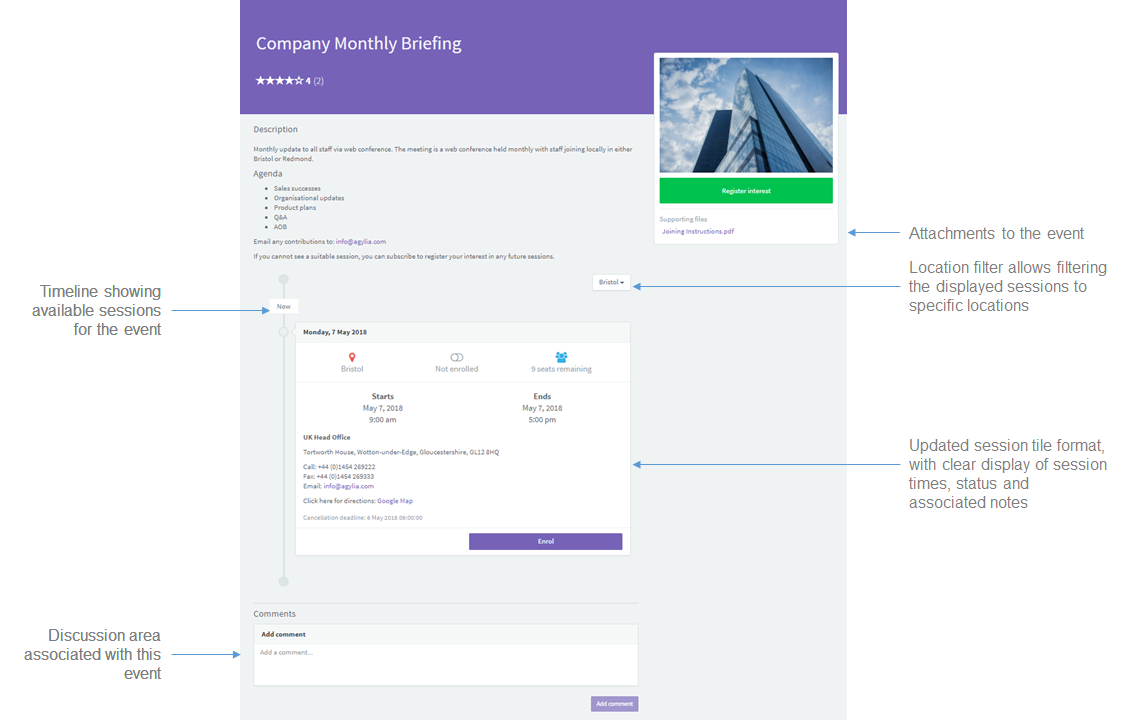The height and width of the screenshot is (720, 1123).
Task: Click the blue seats remaining group icon
Action: [561, 355]
